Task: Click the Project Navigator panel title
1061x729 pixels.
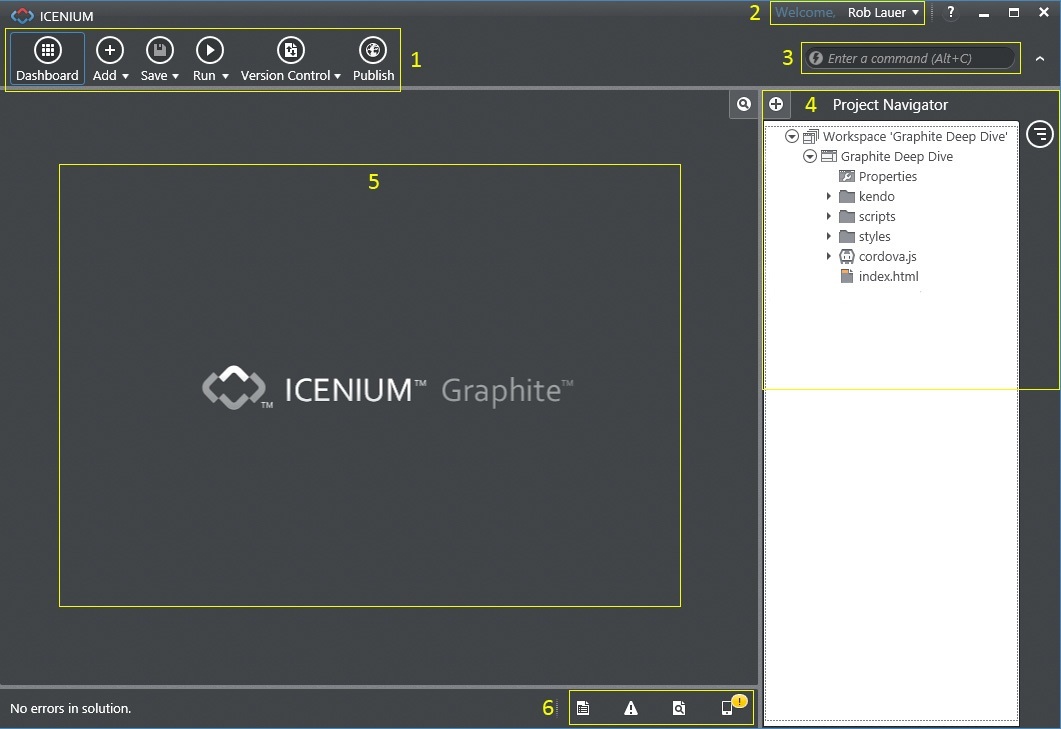Action: point(890,105)
